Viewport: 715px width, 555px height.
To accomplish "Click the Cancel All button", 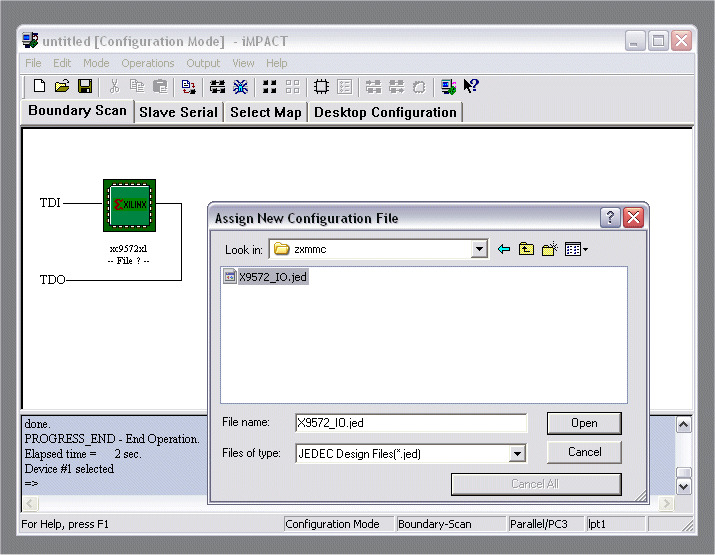I will [x=536, y=484].
